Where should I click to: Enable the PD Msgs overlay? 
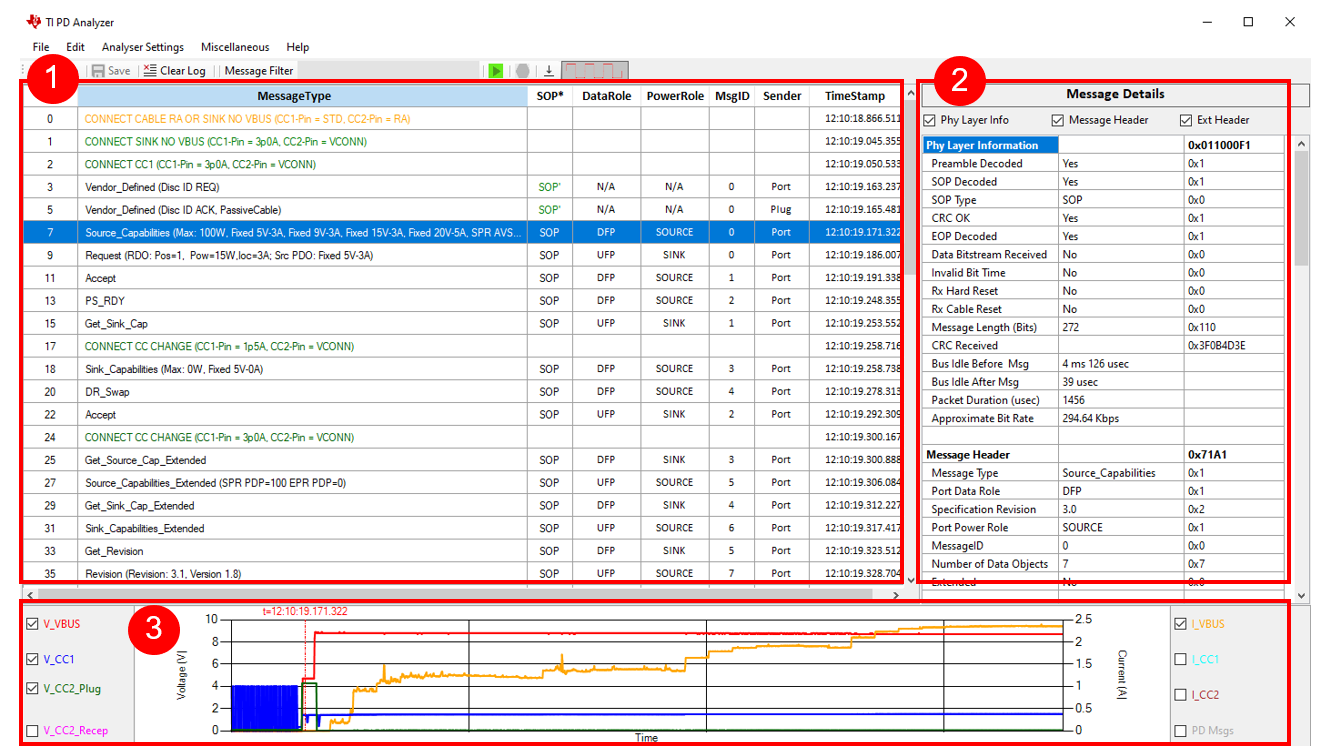pos(1181,731)
